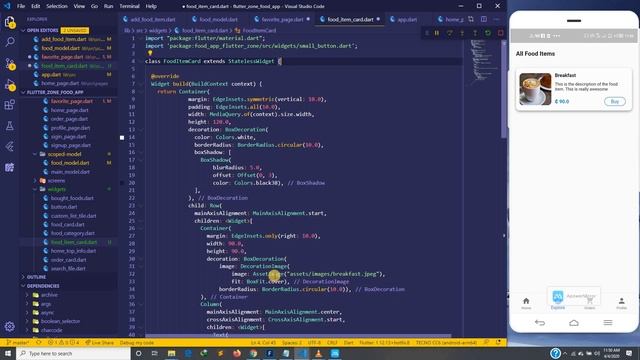Tap the phone's recent apps menu button
Screen dimensions: 640x360
[x=608, y=323]
